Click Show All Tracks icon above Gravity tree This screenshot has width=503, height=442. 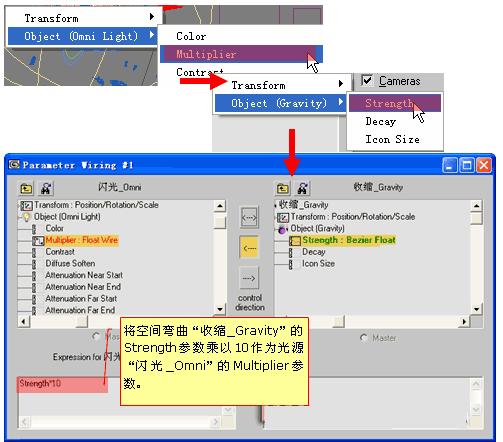point(283,189)
